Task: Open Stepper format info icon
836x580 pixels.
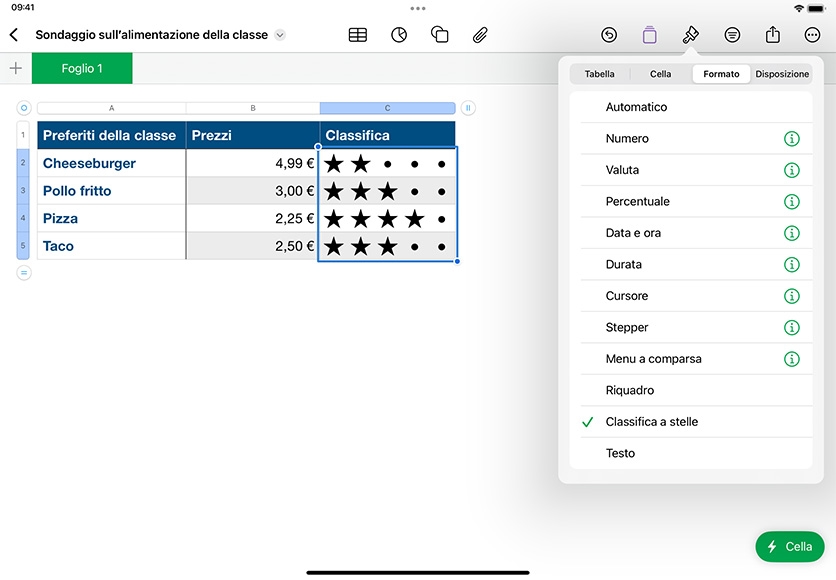Action: (792, 327)
